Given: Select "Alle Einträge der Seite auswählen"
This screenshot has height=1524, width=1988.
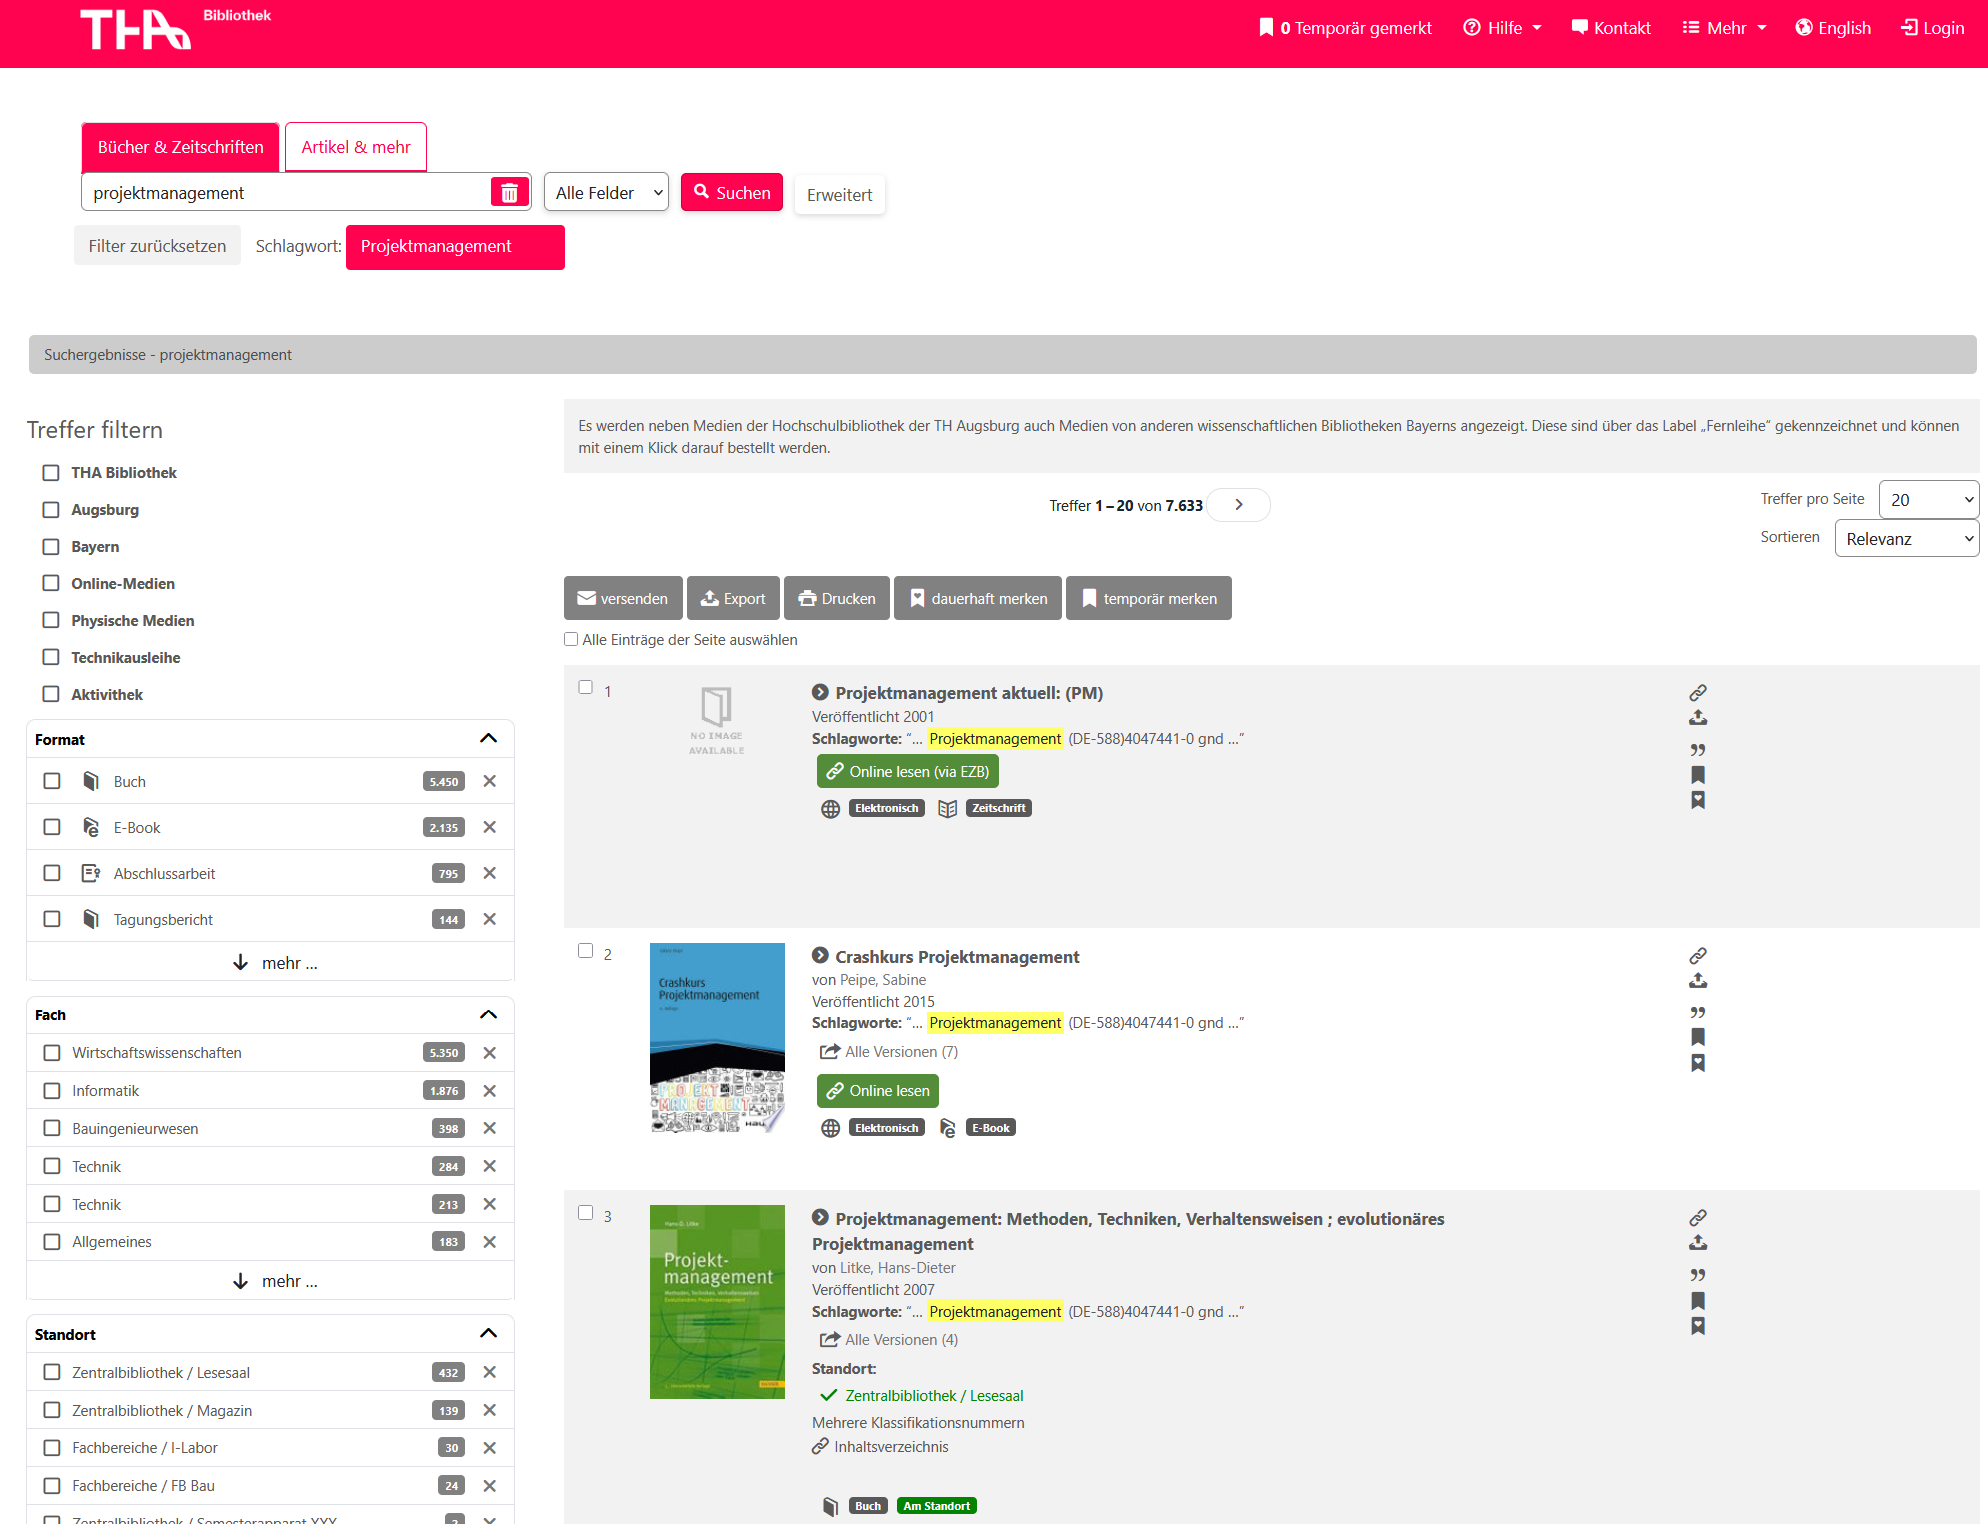Looking at the screenshot, I should point(571,639).
